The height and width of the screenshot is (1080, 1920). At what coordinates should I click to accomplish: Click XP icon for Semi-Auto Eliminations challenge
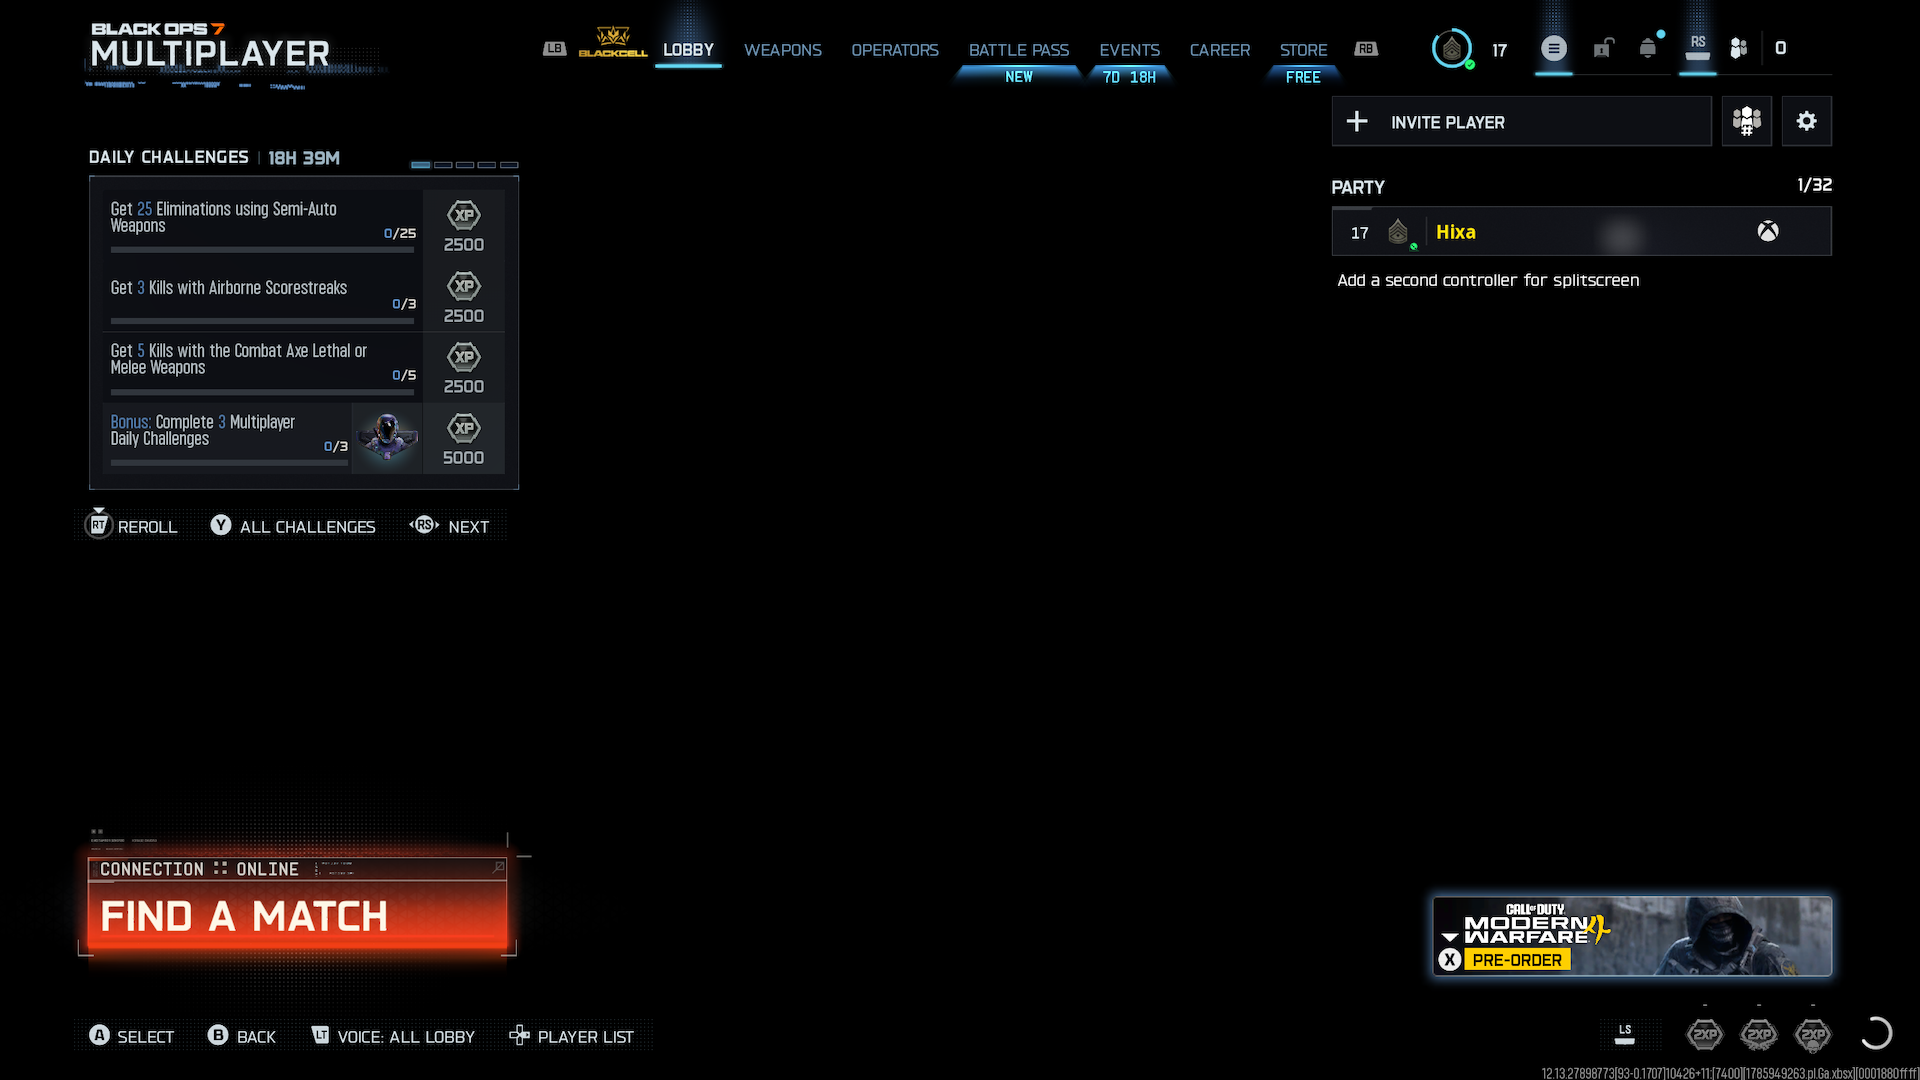pyautogui.click(x=464, y=215)
